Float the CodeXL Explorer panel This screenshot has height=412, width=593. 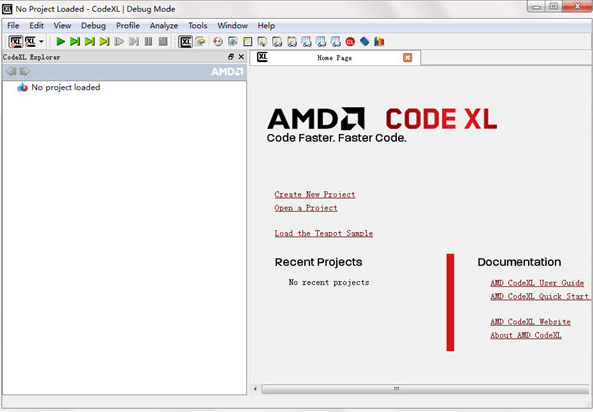point(231,57)
